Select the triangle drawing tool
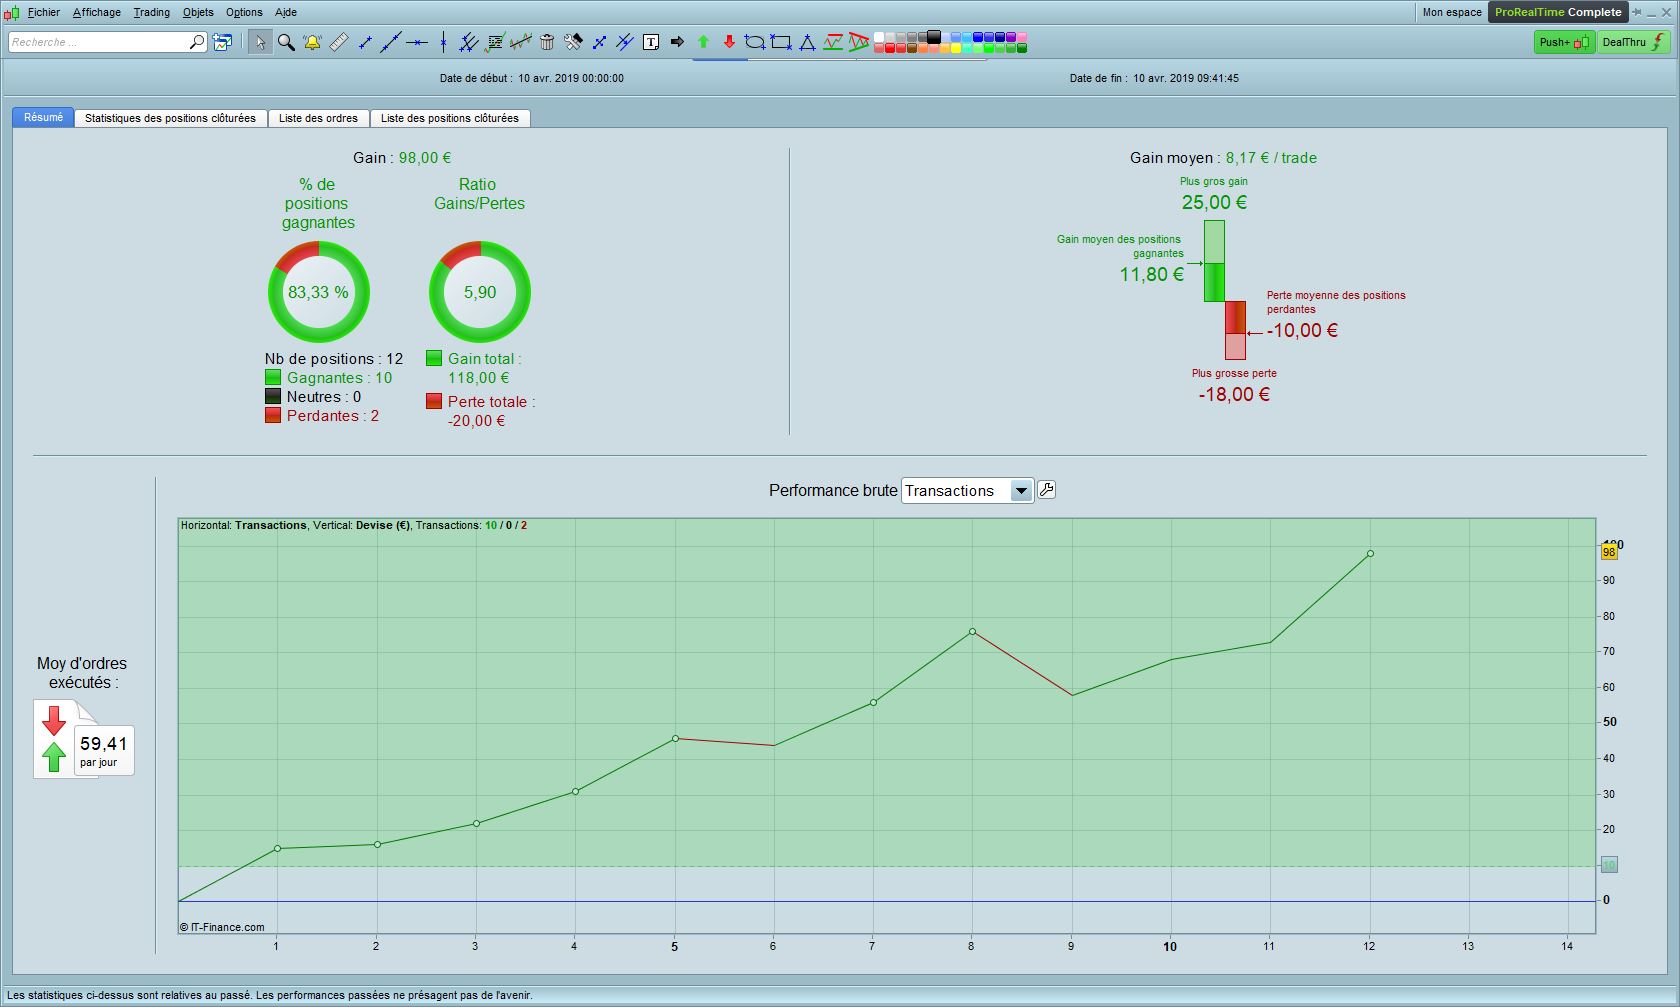 click(807, 42)
